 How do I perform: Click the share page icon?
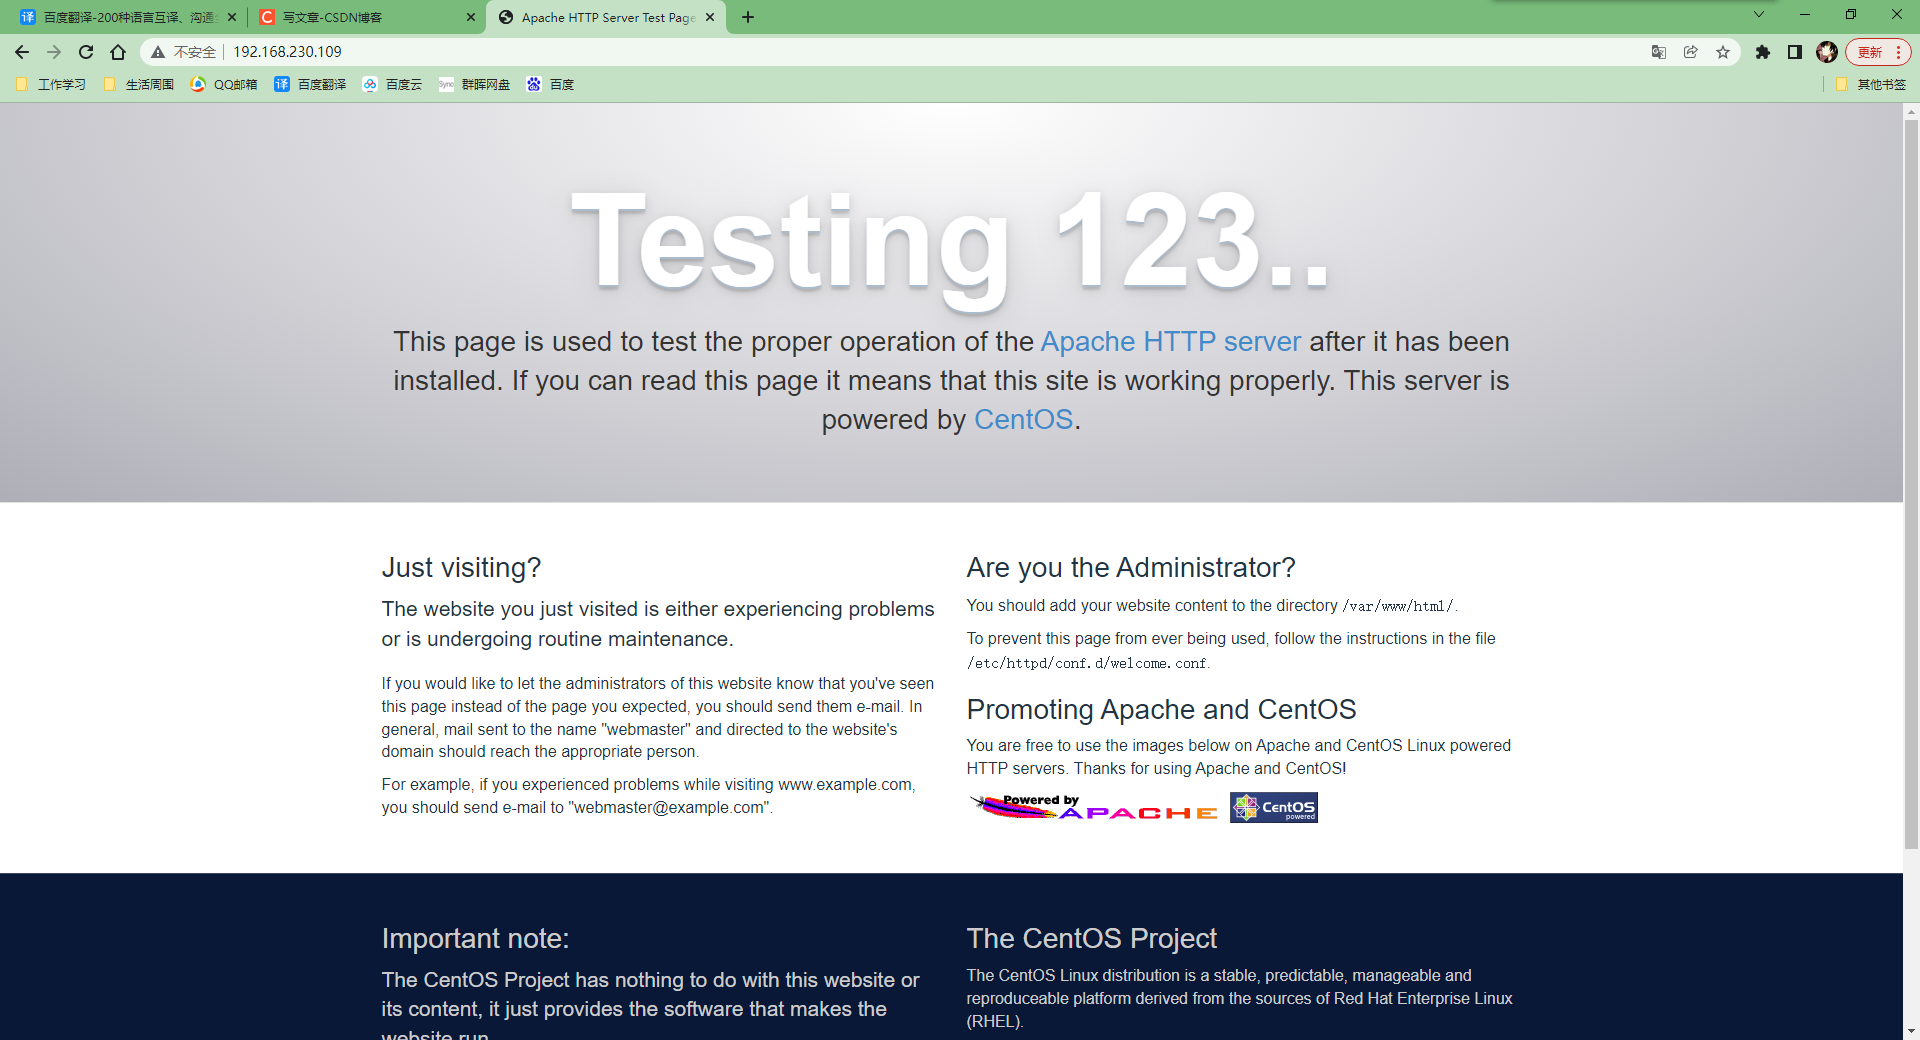[x=1691, y=52]
